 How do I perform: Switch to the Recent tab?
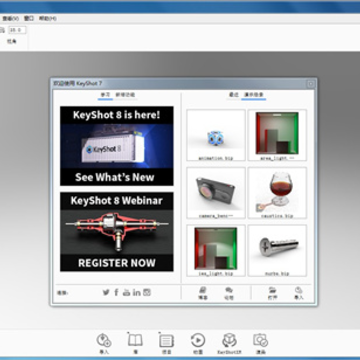coord(234,95)
